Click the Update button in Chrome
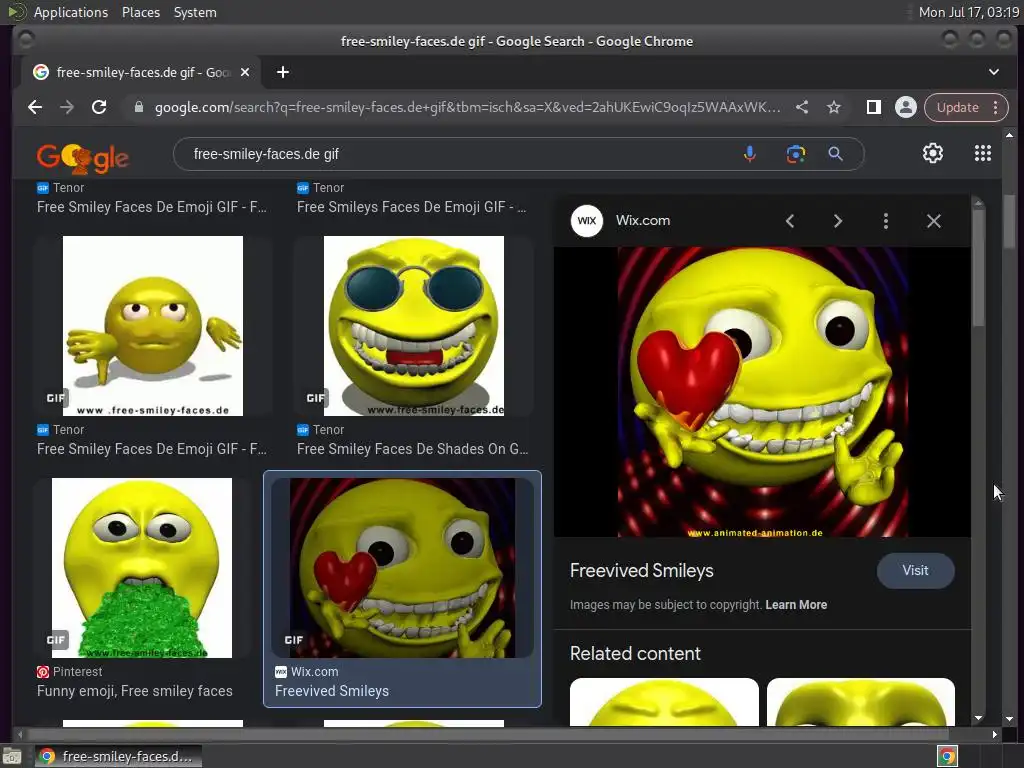This screenshot has height=768, width=1024. (957, 107)
